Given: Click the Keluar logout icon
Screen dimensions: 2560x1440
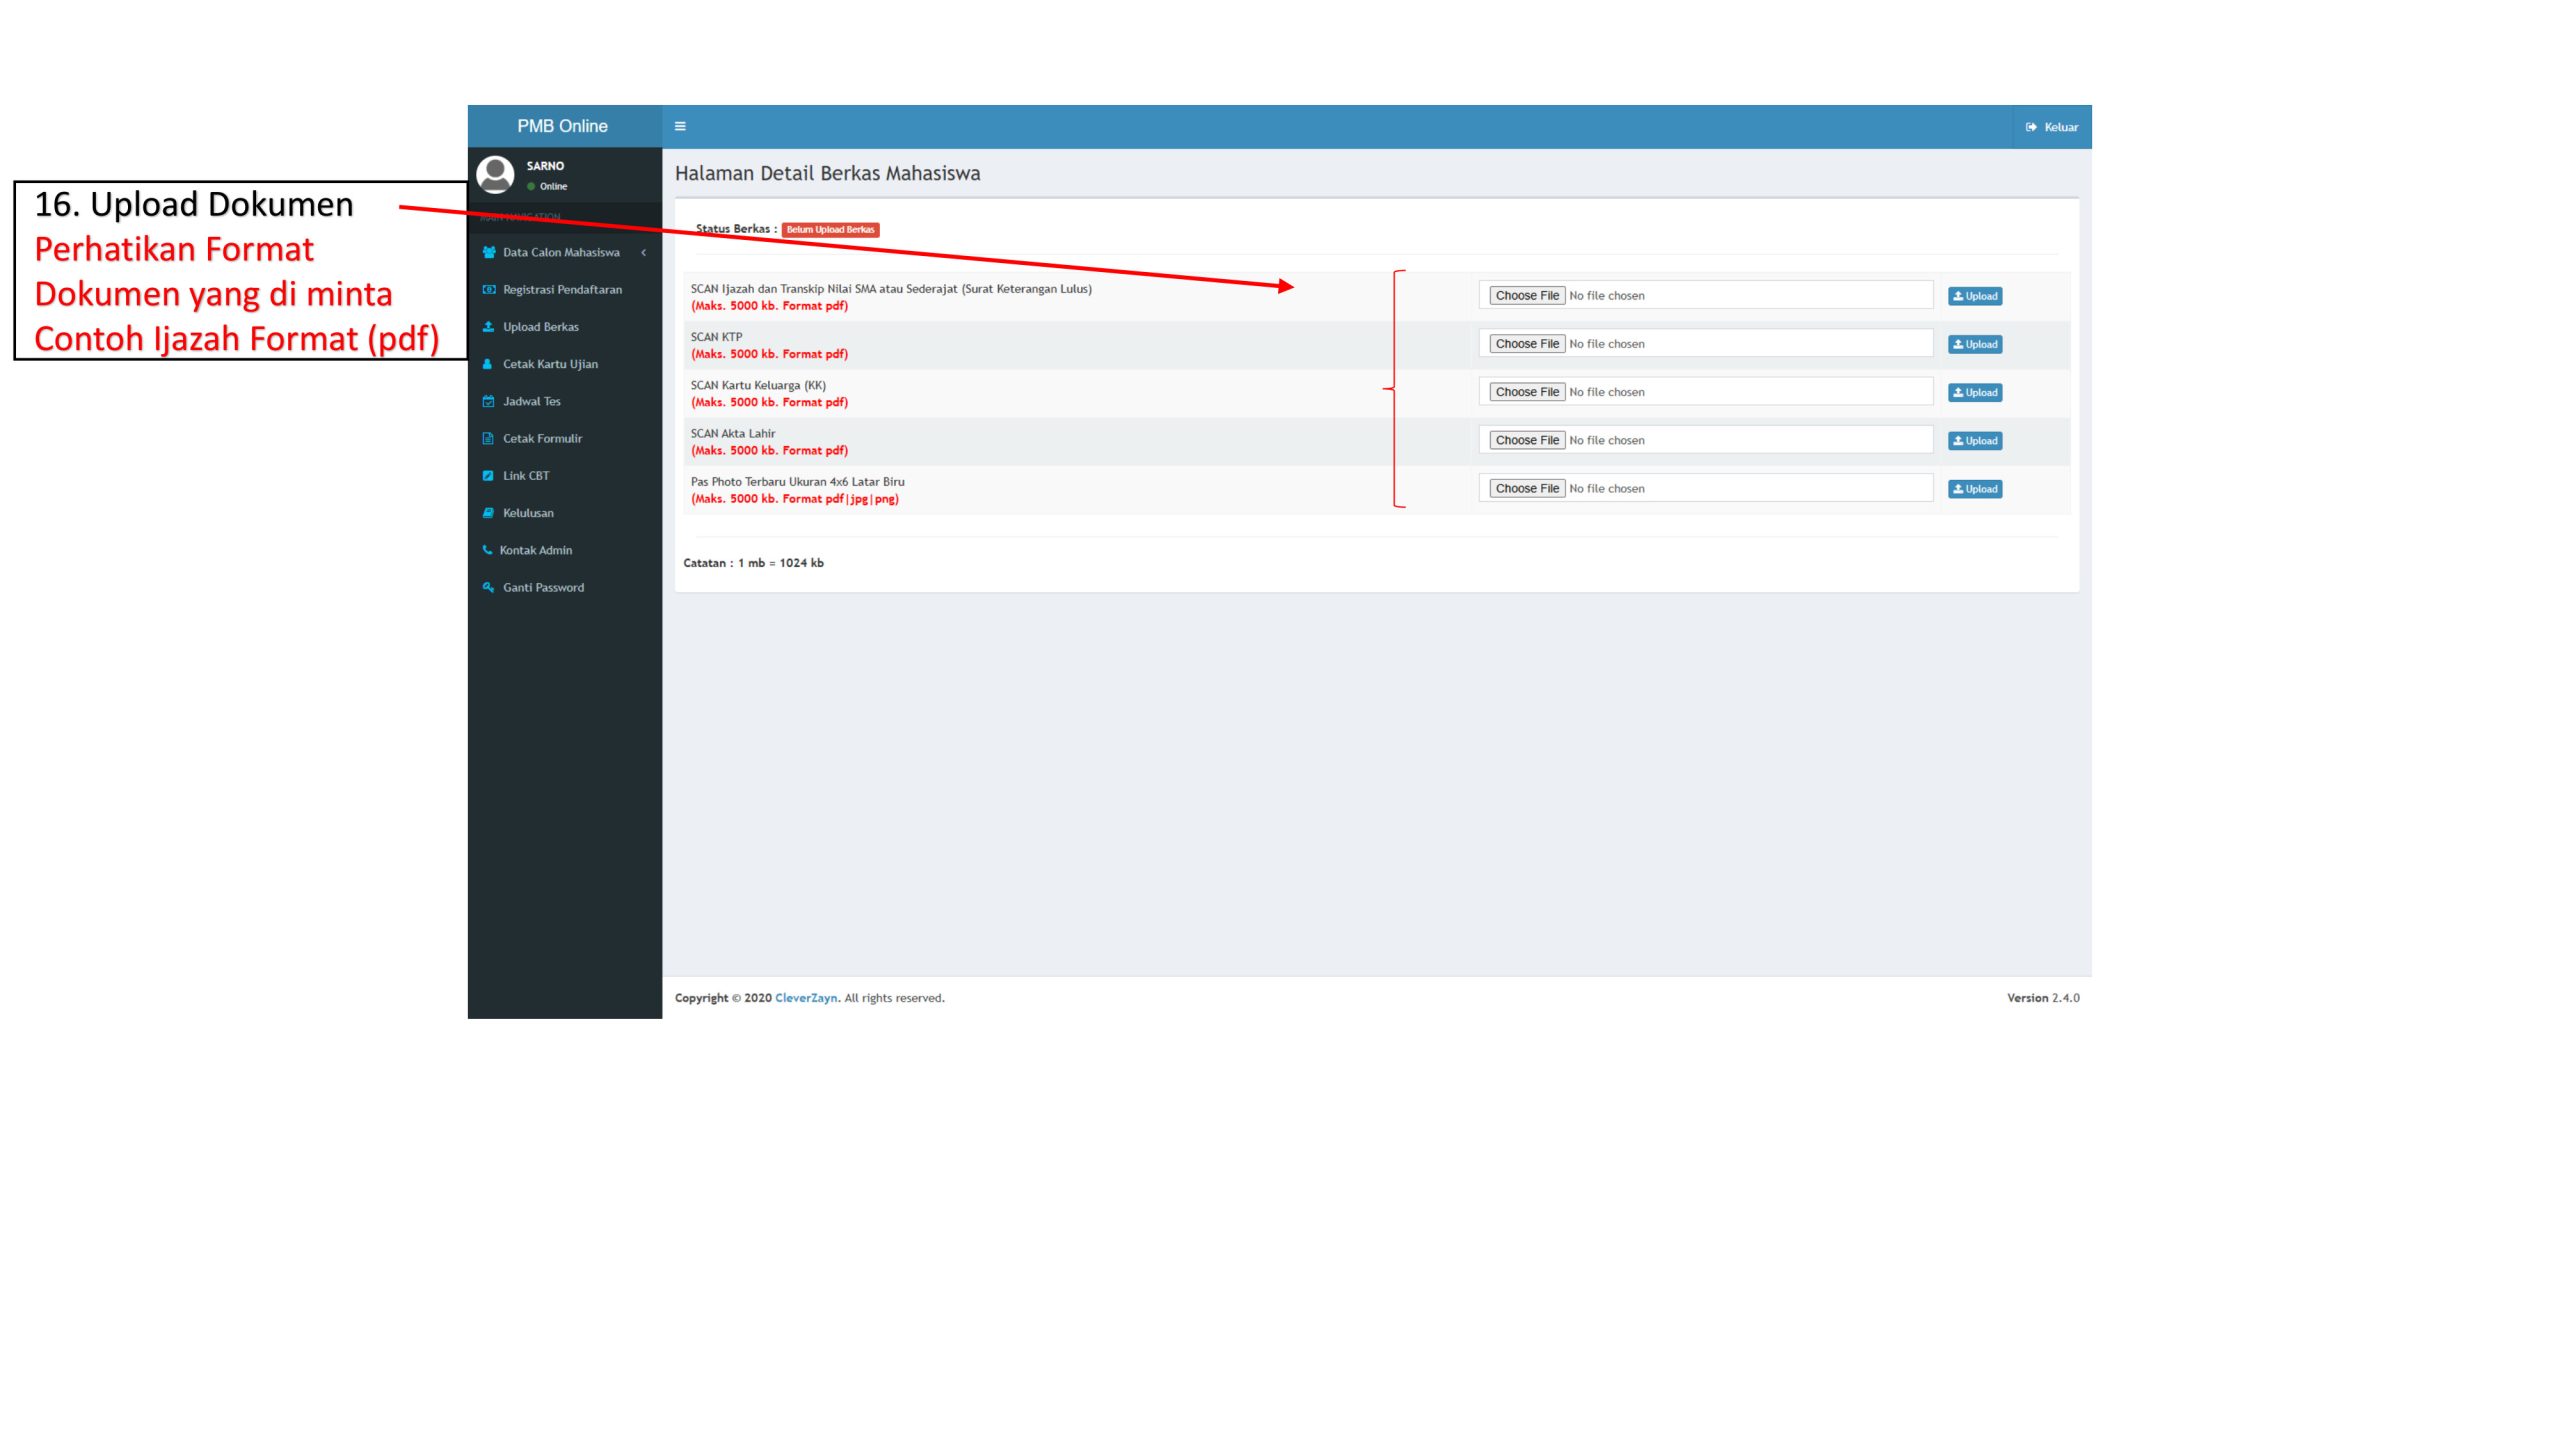Looking at the screenshot, I should [2030, 127].
